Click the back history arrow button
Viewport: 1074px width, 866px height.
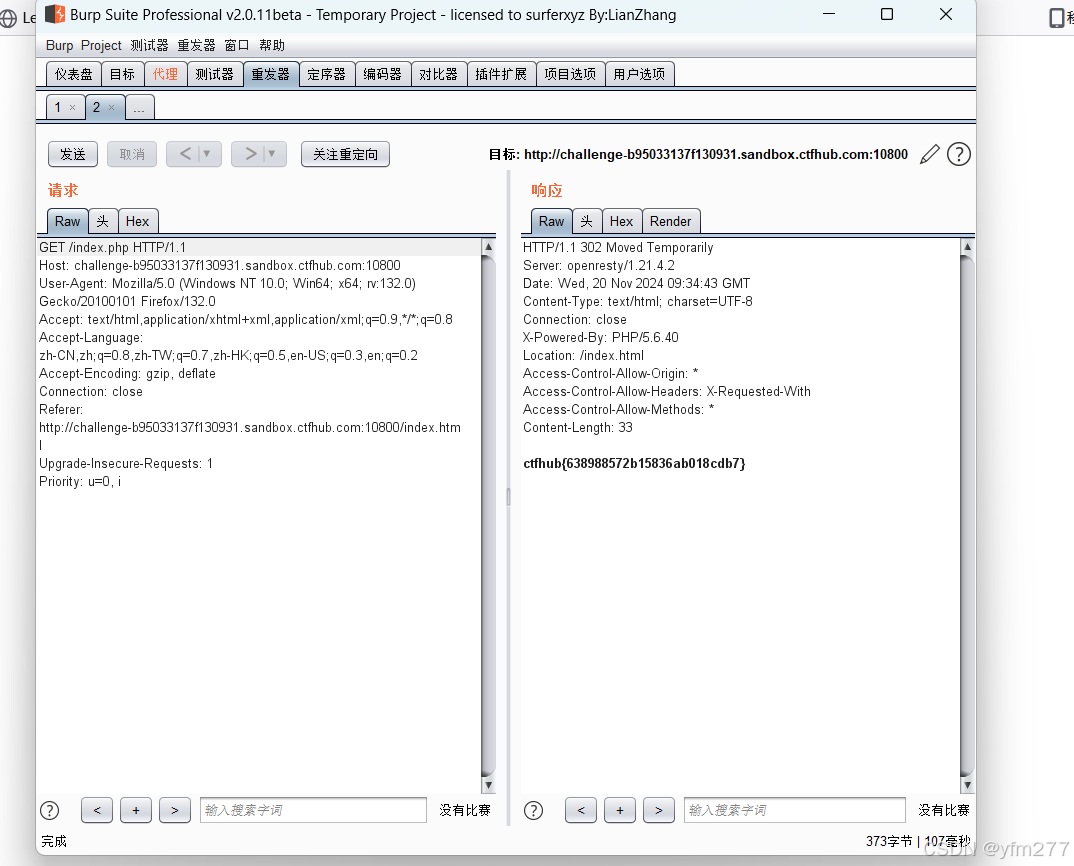[185, 154]
